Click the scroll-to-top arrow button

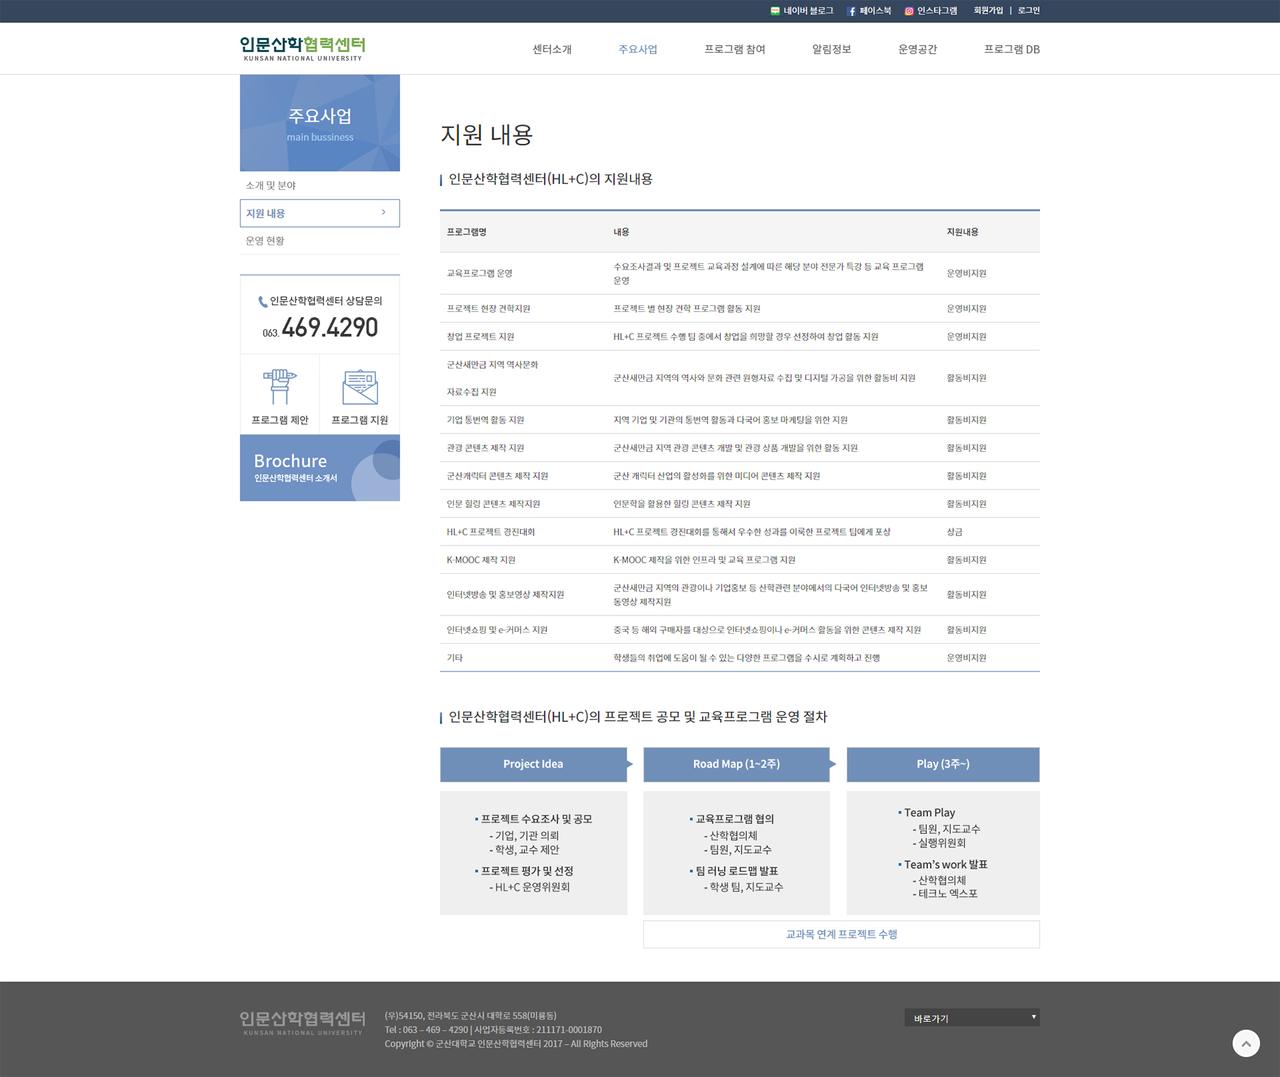click(1246, 1044)
